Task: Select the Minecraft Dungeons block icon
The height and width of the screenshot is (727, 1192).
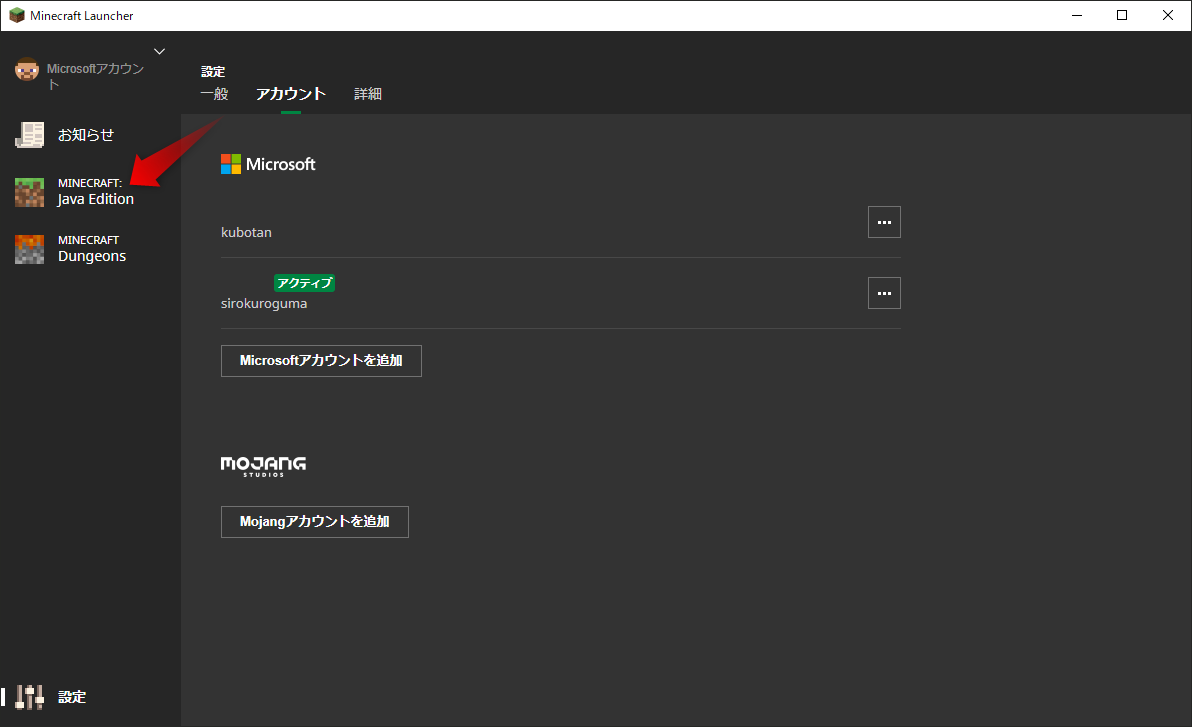Action: coord(29,249)
